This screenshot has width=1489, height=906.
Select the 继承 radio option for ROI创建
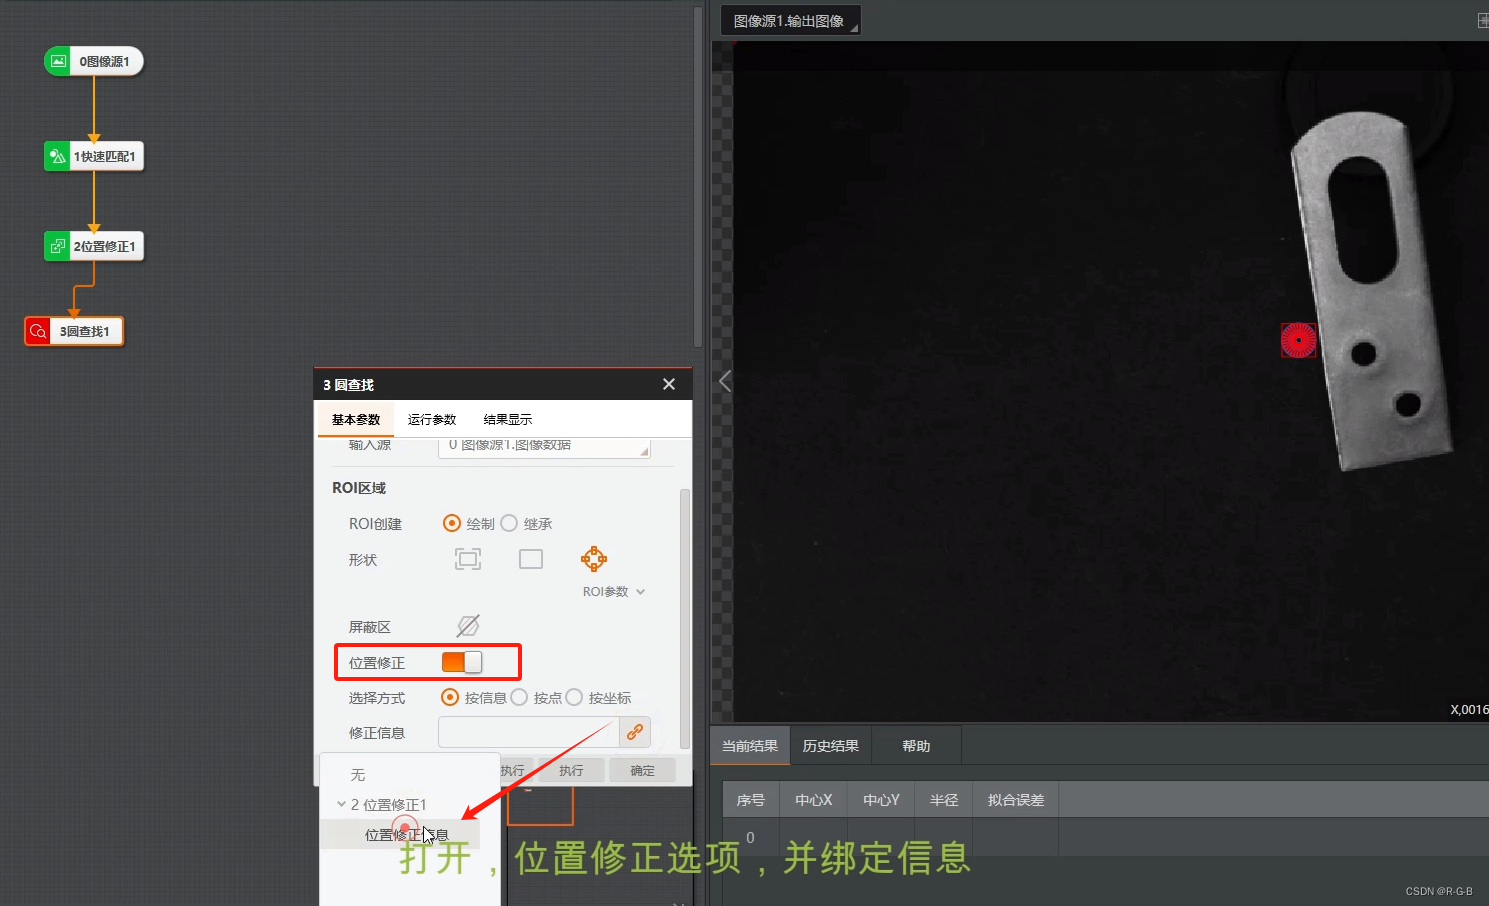click(x=510, y=523)
